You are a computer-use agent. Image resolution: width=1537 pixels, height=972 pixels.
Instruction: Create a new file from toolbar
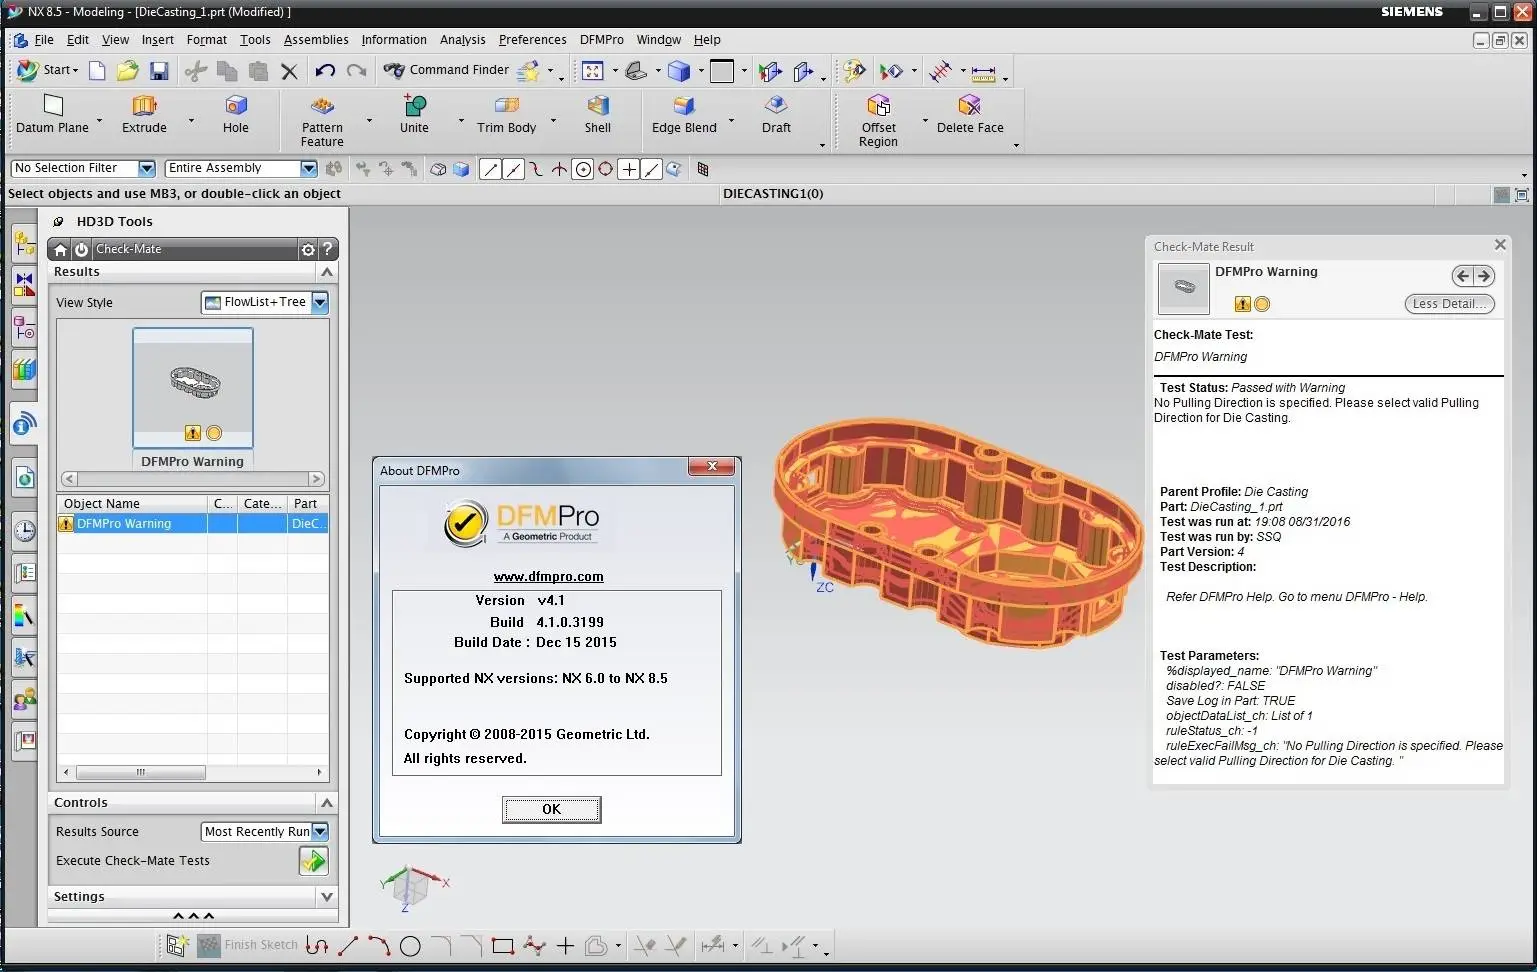tap(97, 70)
